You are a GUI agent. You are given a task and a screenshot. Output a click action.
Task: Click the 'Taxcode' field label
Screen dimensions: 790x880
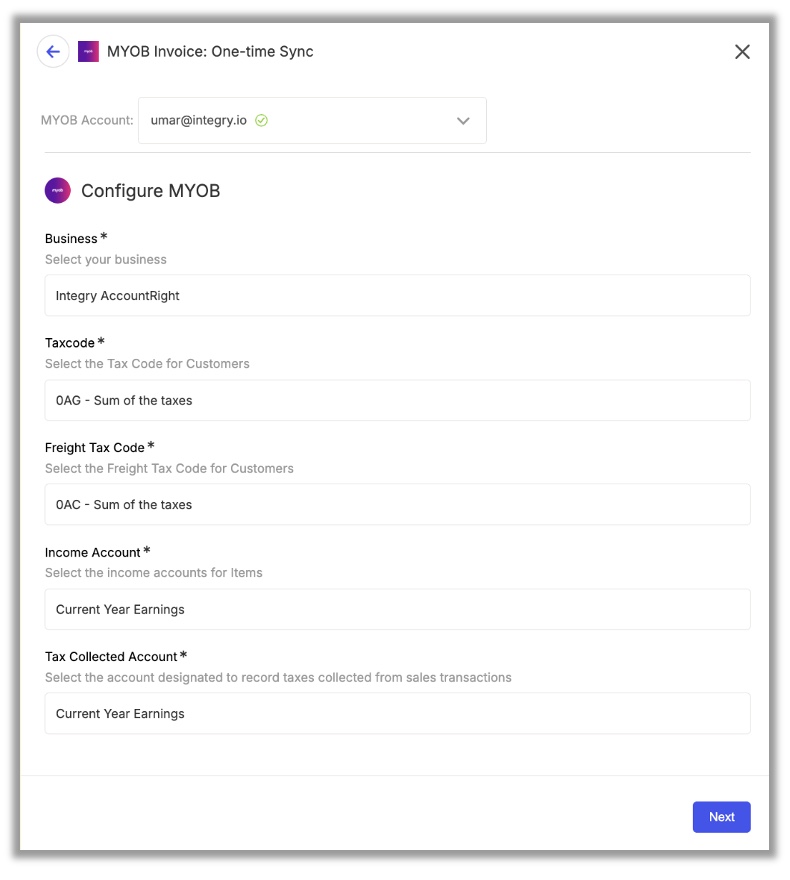click(70, 343)
